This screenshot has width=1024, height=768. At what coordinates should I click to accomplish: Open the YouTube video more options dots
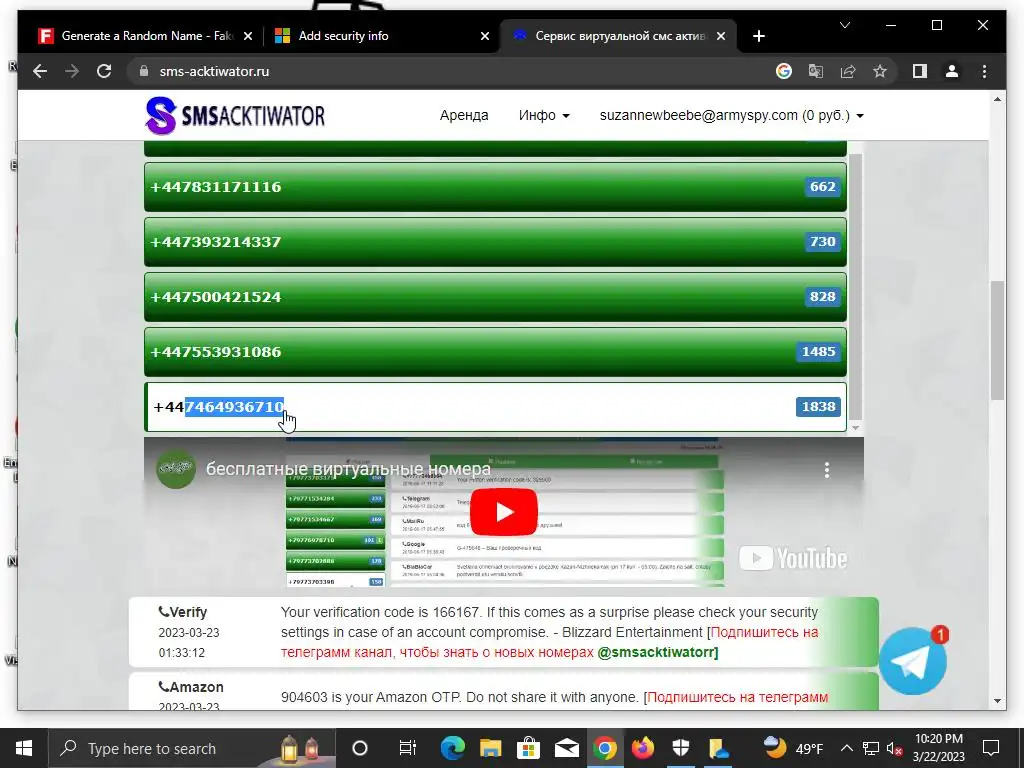[827, 470]
